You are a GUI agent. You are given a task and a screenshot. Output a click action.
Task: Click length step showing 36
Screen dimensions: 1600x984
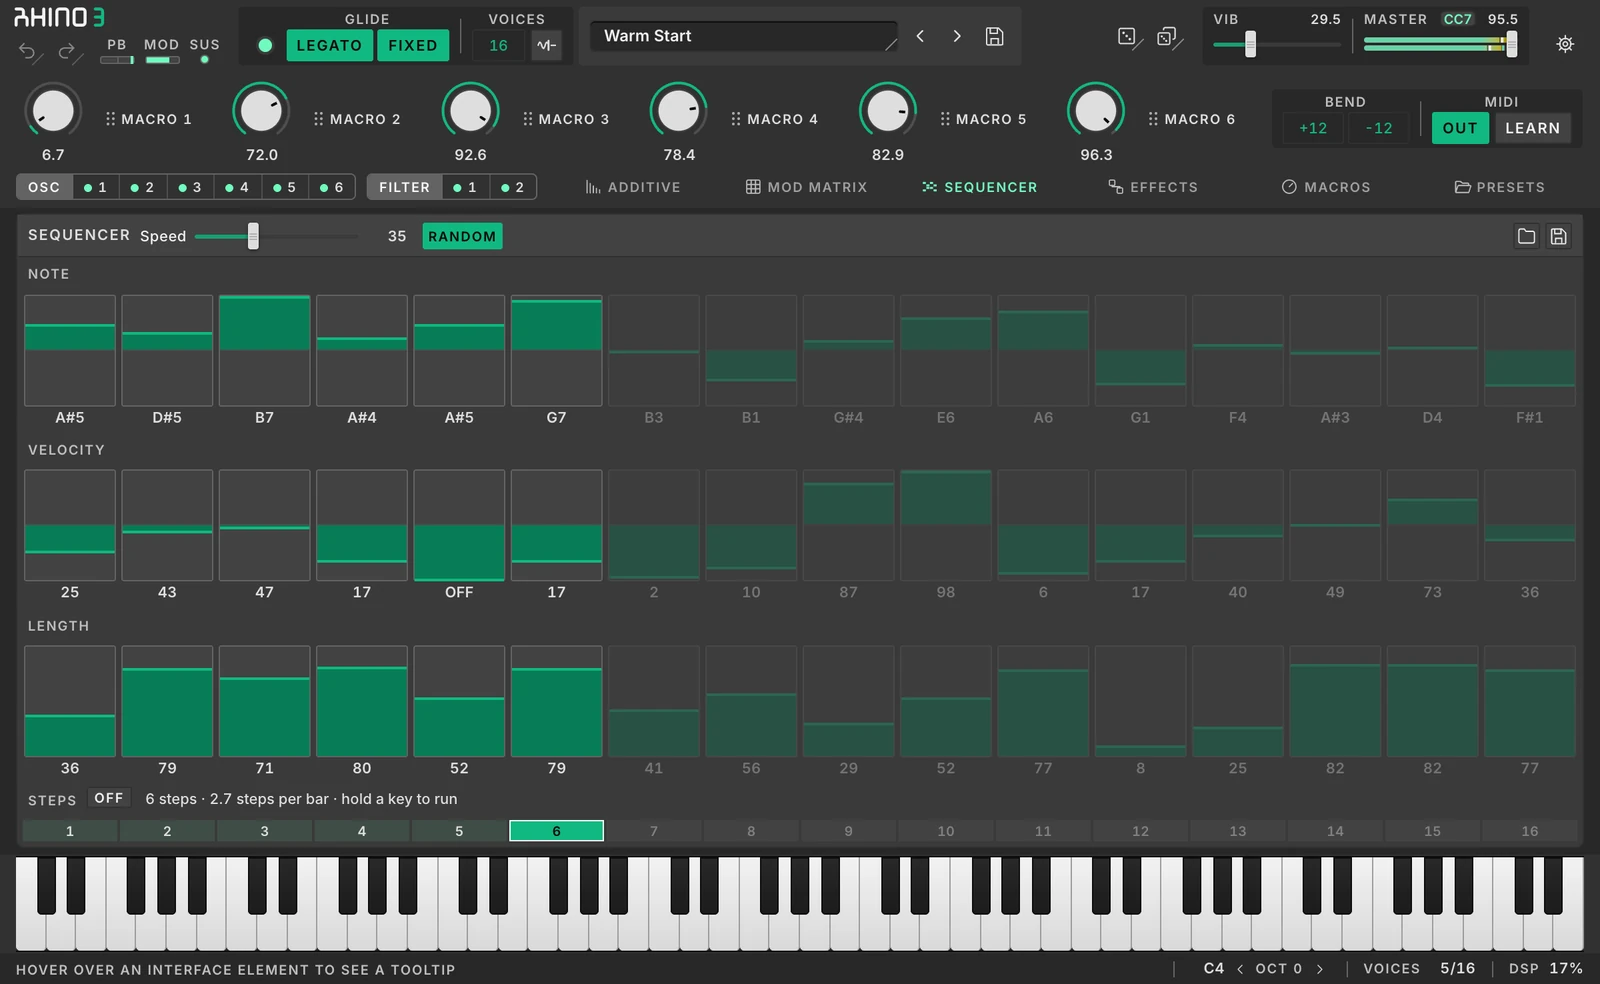[70, 701]
